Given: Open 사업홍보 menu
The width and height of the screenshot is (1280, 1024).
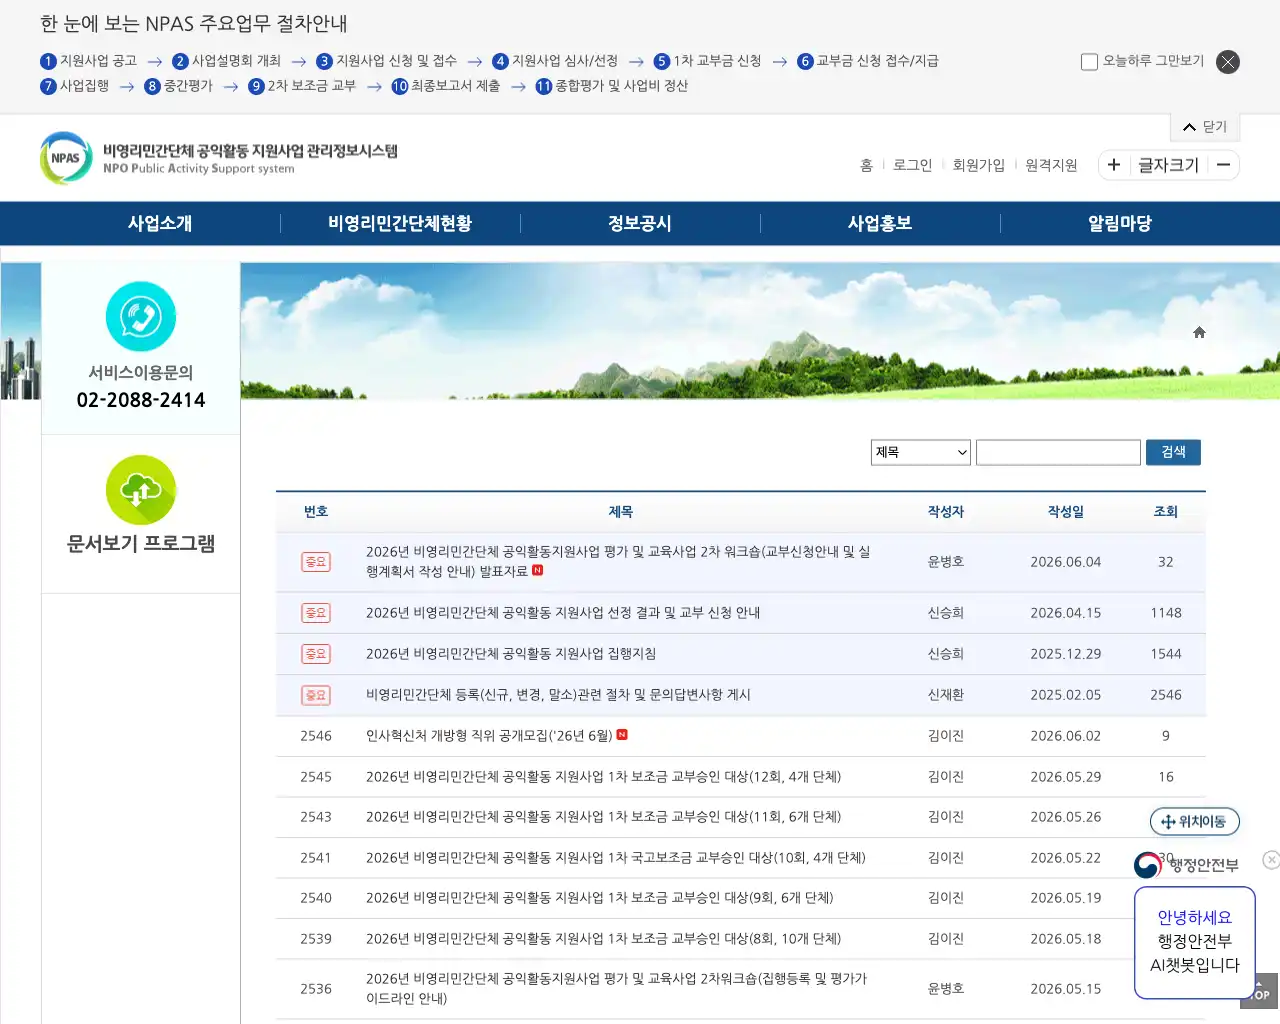Looking at the screenshot, I should point(880,224).
